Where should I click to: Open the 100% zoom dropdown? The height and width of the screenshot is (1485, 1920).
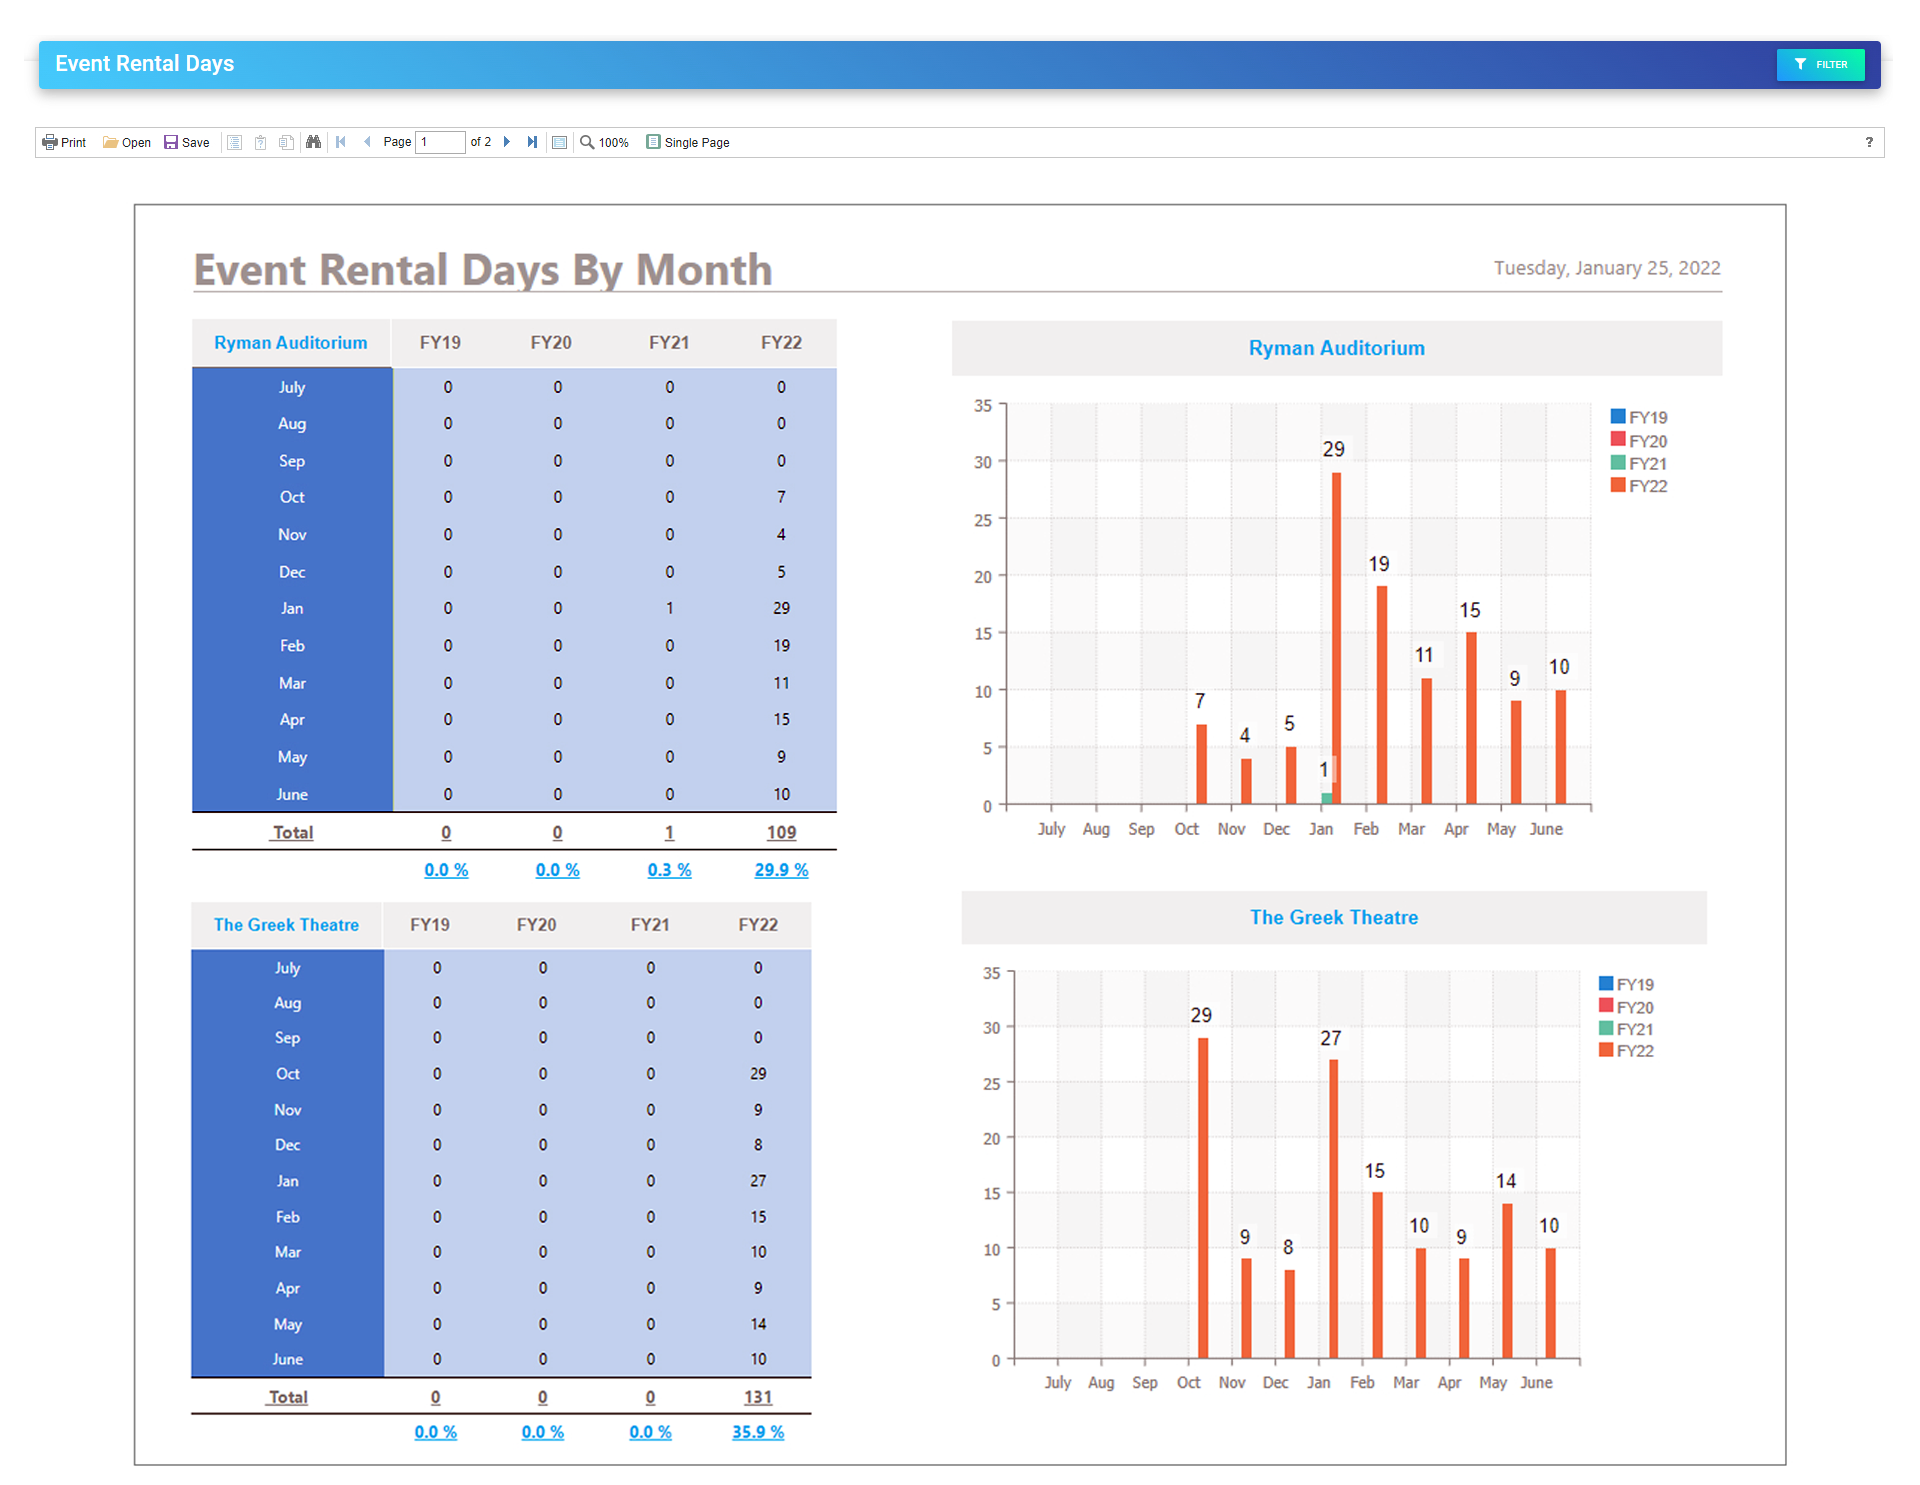604,142
